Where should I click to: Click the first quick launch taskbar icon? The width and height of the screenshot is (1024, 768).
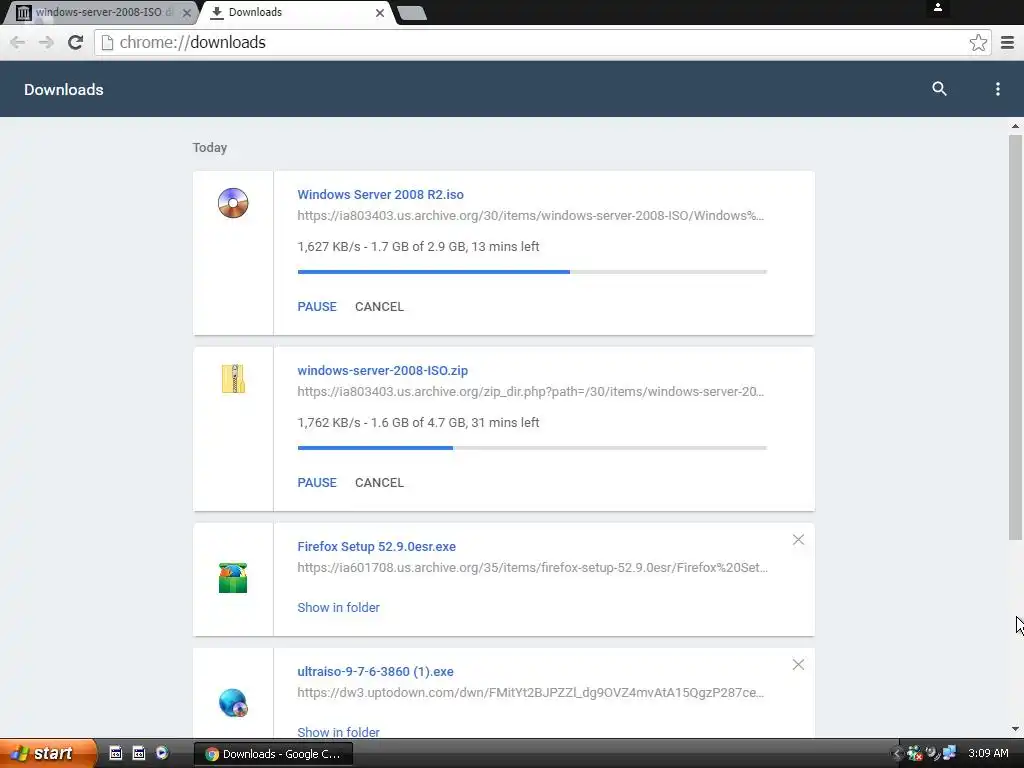(116, 753)
